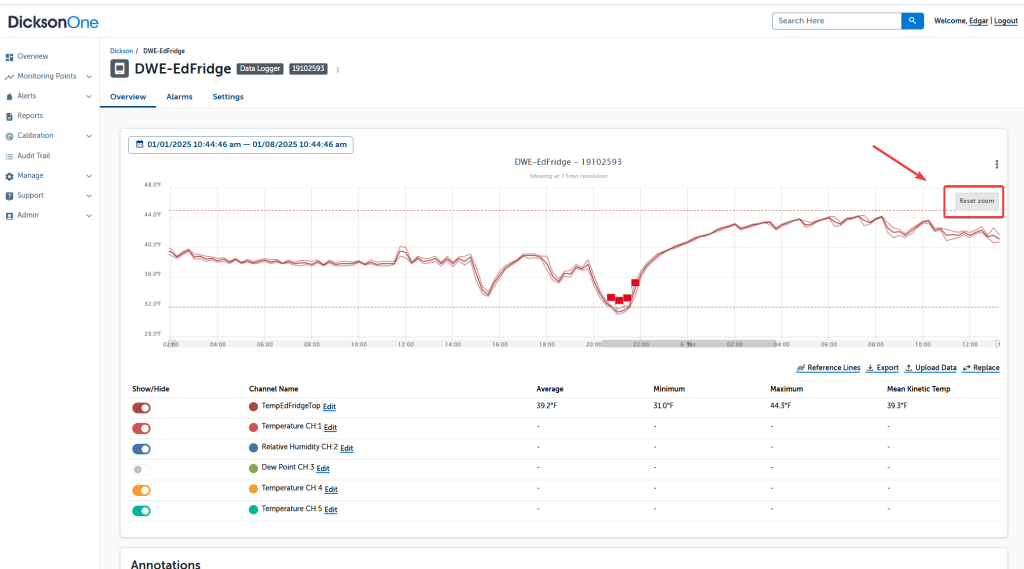Click into the Search Here field
The image size is (1024, 569).
click(x=836, y=21)
